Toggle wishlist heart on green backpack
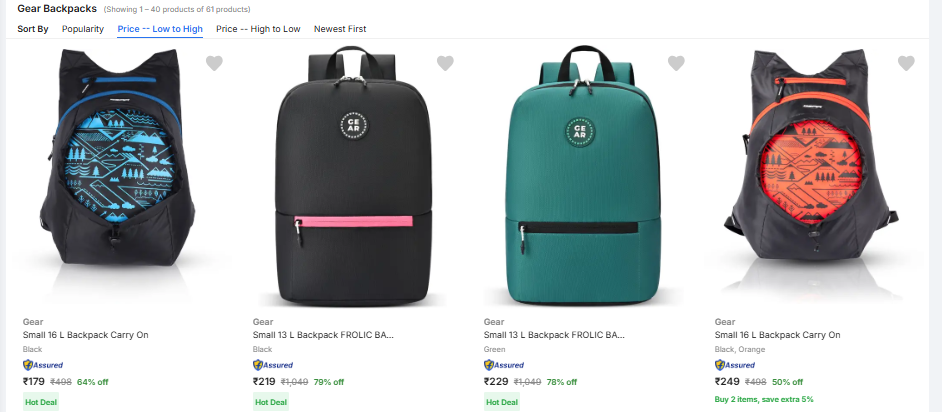Screen dimensions: 942x412 click(676, 63)
